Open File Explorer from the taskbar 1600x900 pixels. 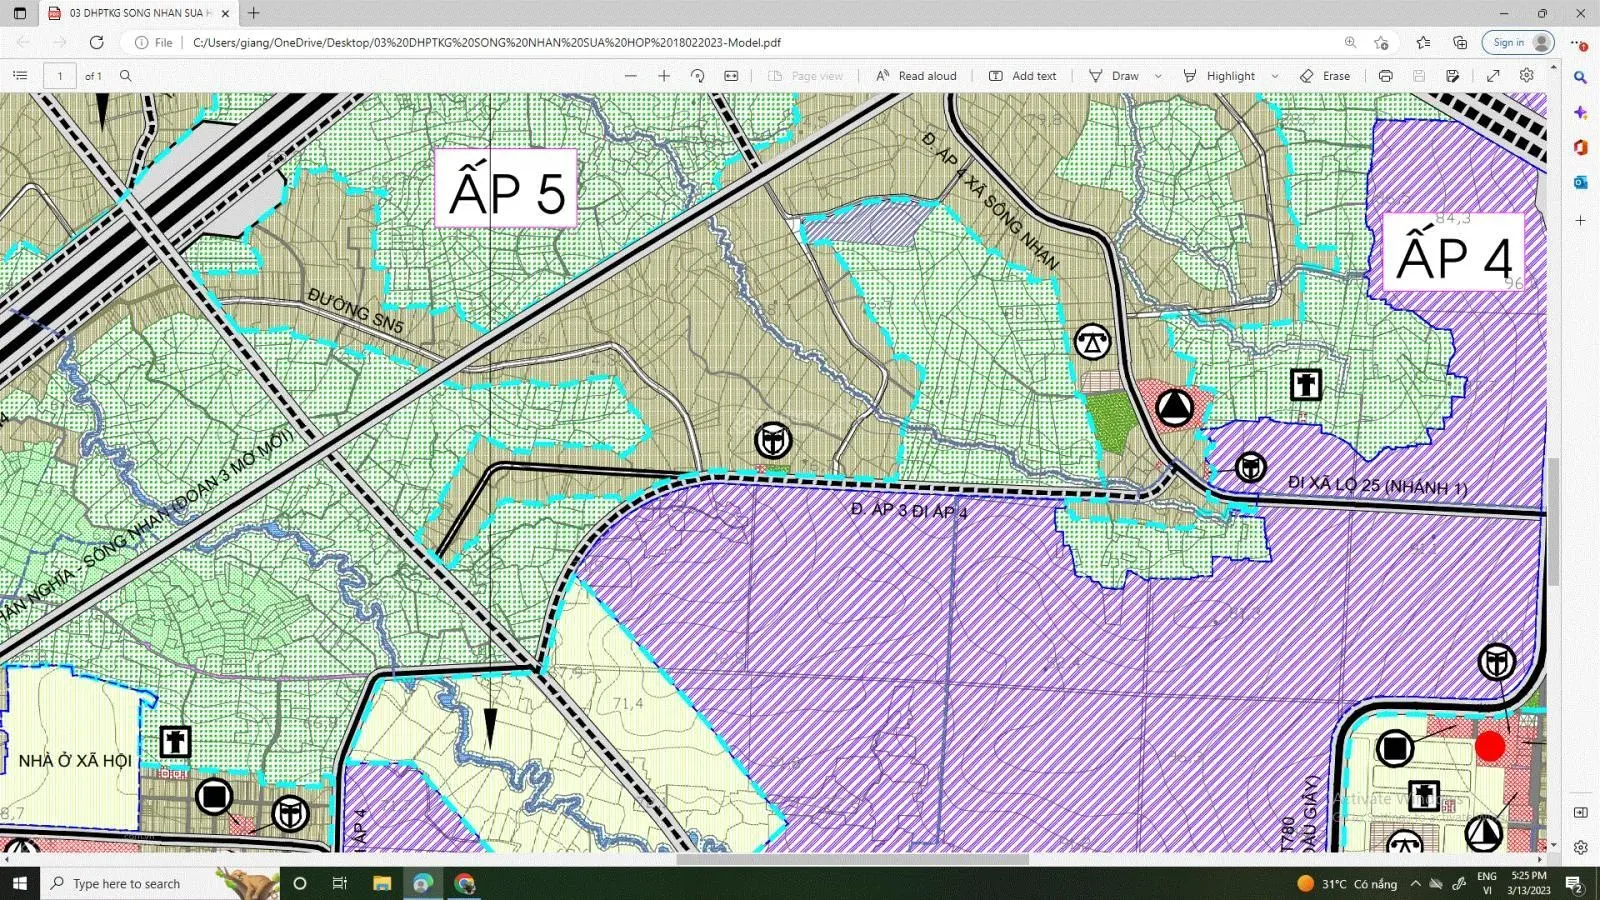[x=382, y=883]
